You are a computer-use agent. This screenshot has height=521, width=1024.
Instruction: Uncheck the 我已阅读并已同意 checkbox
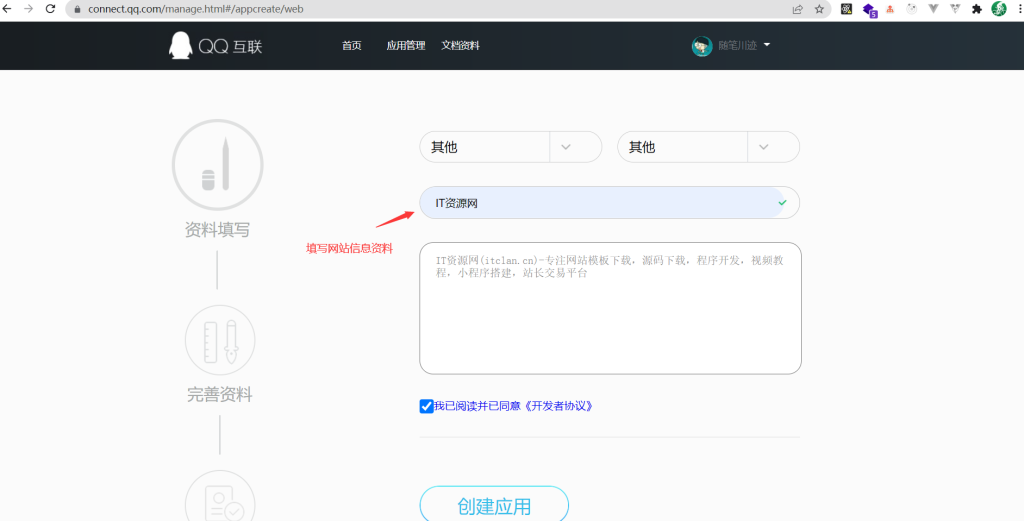coord(426,406)
